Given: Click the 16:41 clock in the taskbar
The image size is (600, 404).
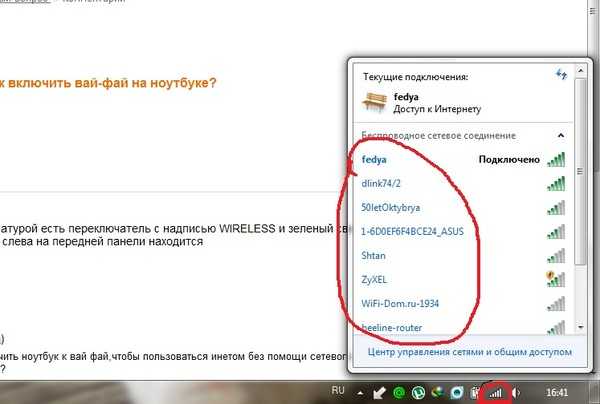Looking at the screenshot, I should [x=557, y=393].
